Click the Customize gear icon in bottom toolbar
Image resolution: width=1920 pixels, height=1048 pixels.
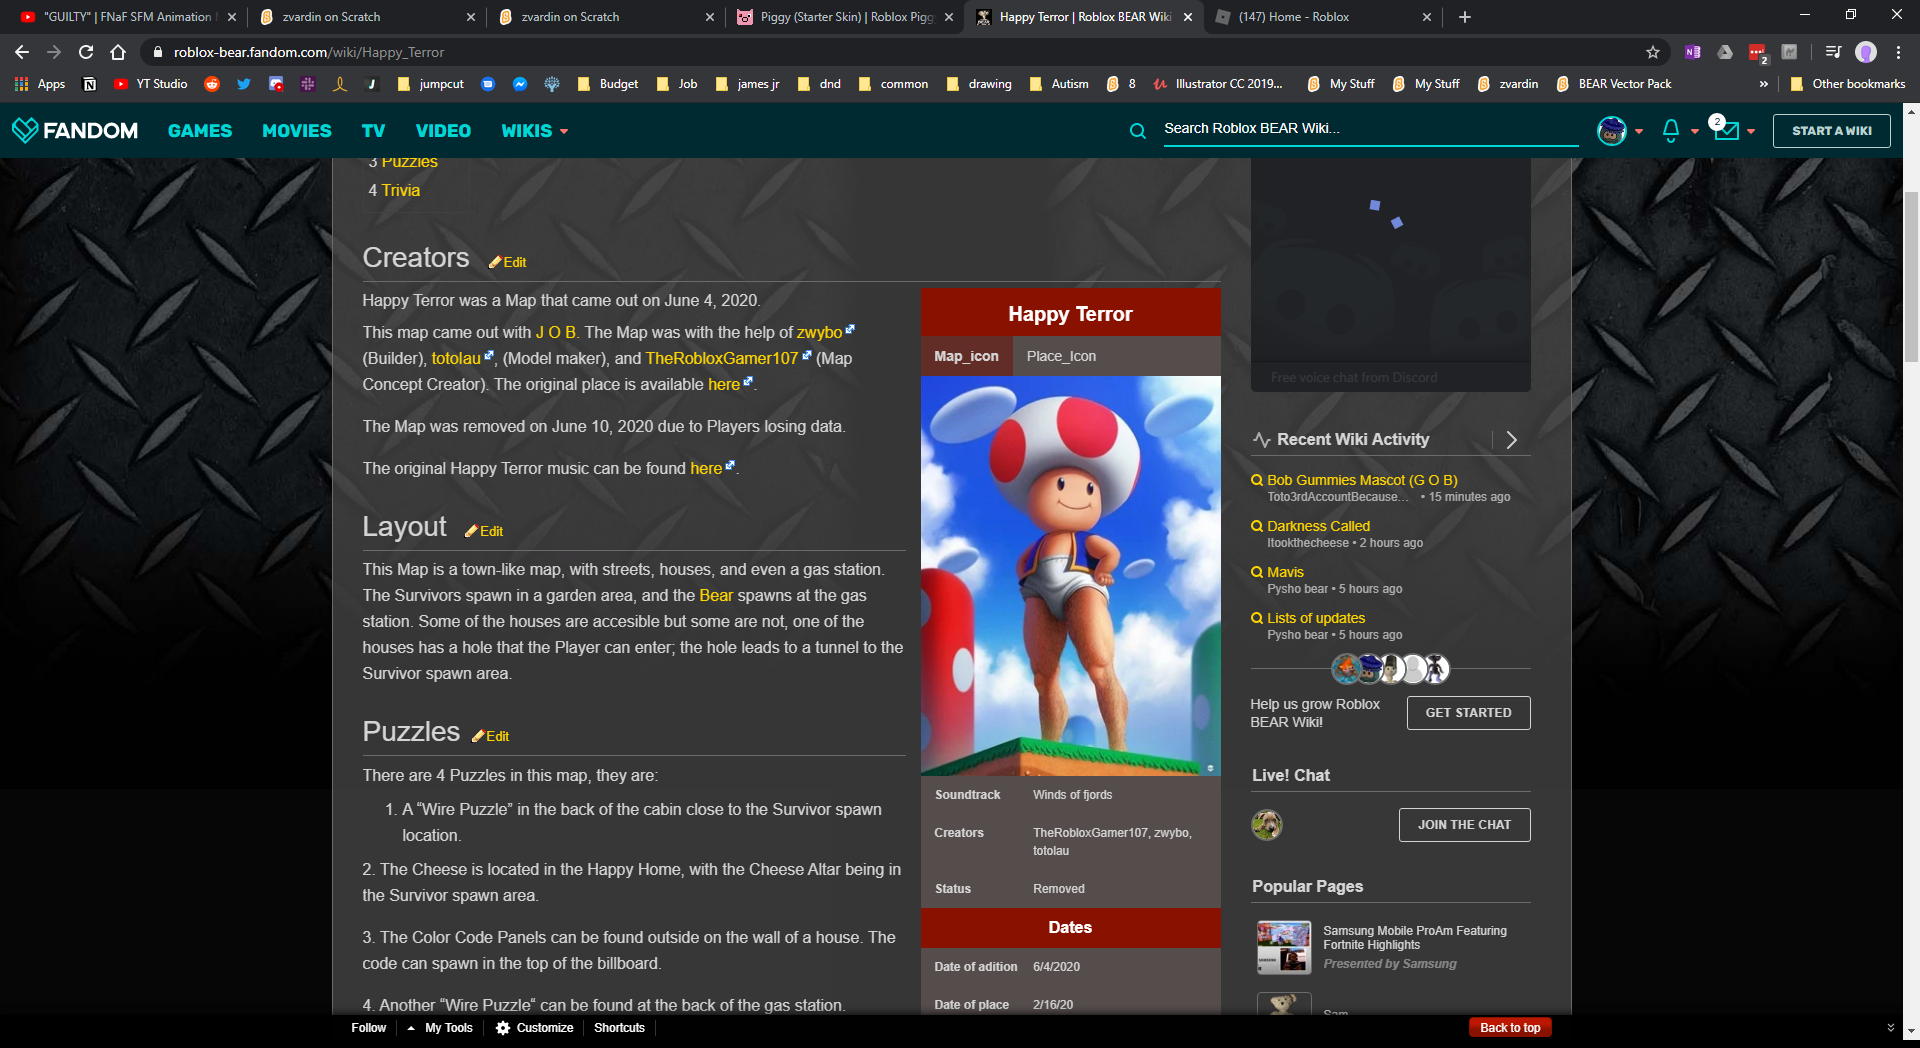[503, 1028]
